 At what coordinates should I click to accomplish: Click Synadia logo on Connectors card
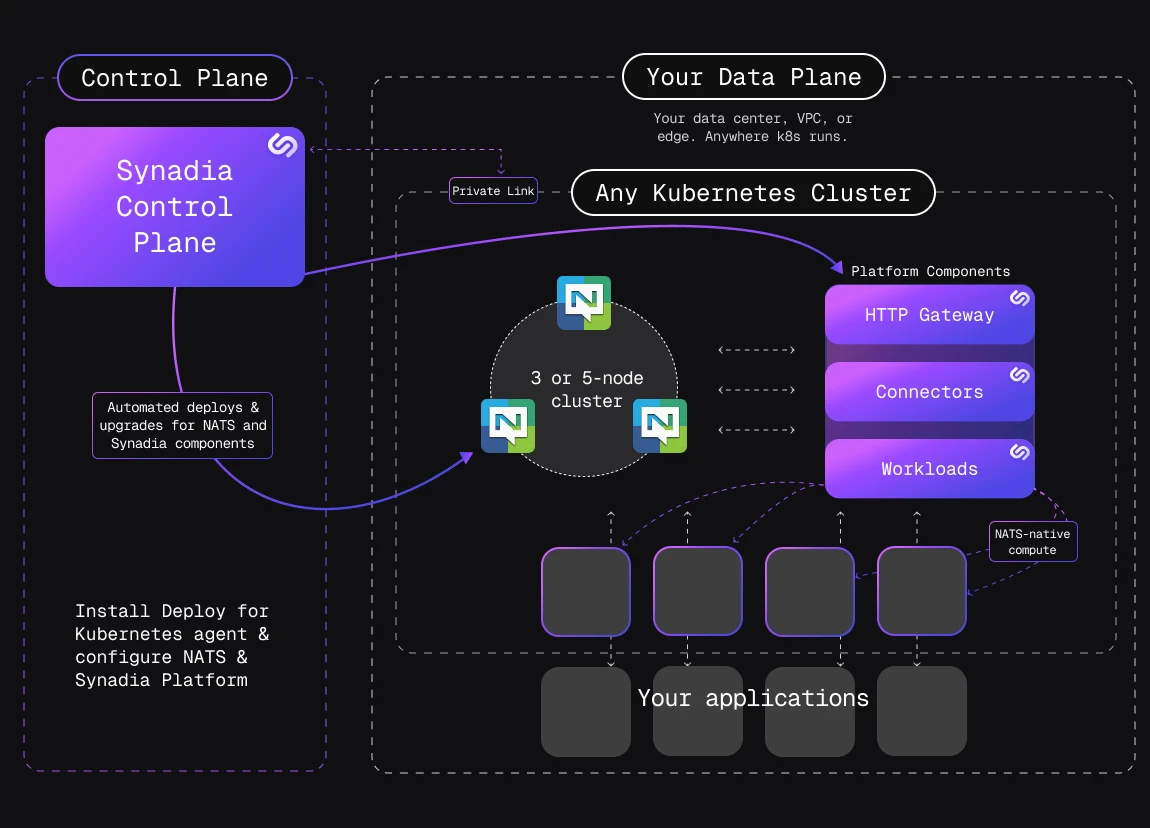click(1020, 375)
